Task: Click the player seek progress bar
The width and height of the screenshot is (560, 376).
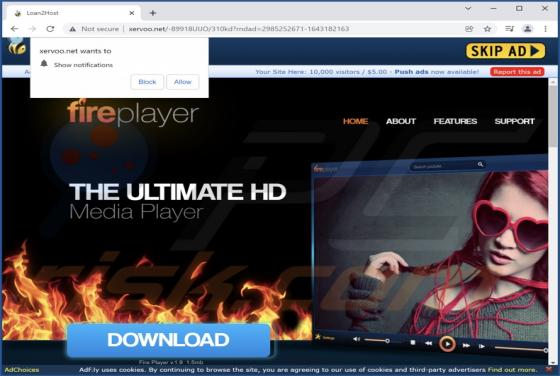Action: [521, 349]
